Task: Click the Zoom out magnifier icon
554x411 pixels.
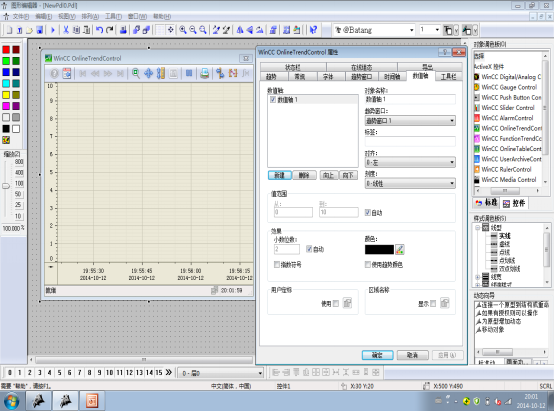Action: (x=193, y=30)
